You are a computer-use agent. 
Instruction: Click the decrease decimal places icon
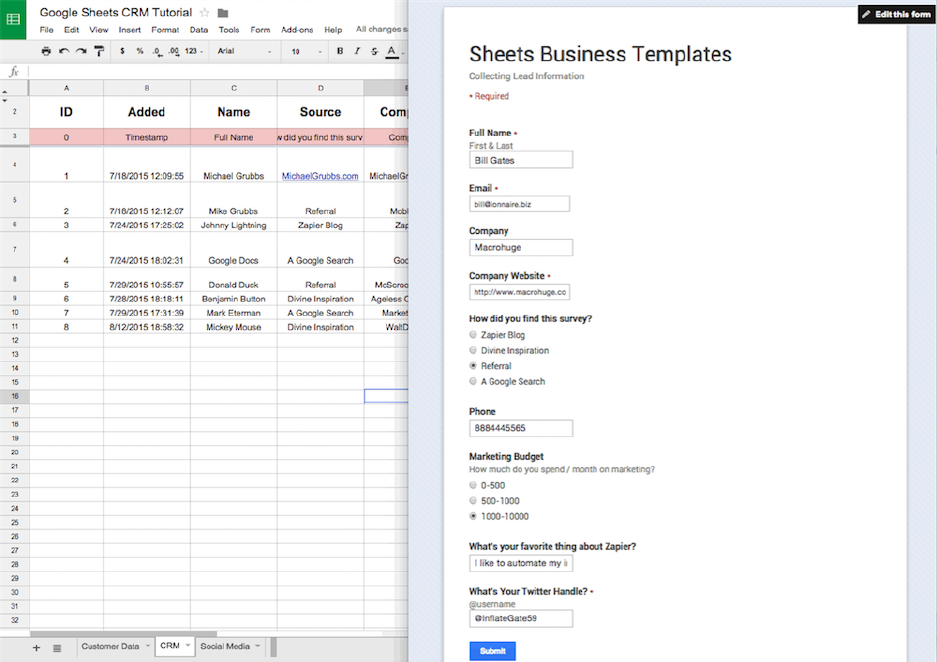click(157, 51)
